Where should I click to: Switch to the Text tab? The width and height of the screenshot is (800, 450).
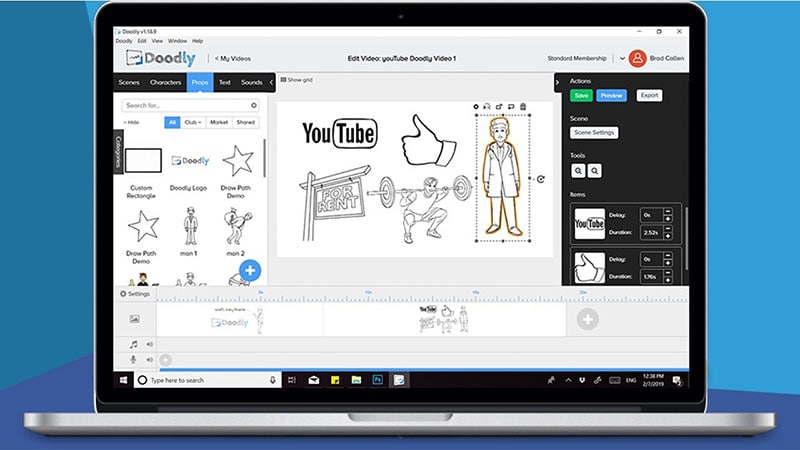tap(225, 82)
